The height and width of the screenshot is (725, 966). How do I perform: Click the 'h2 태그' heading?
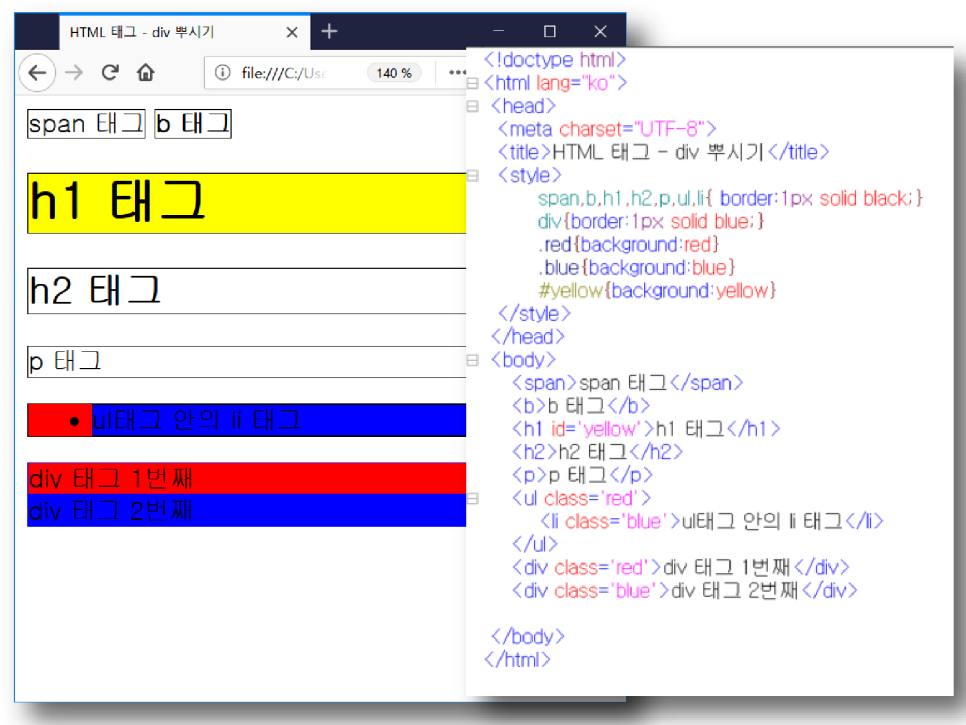point(246,291)
